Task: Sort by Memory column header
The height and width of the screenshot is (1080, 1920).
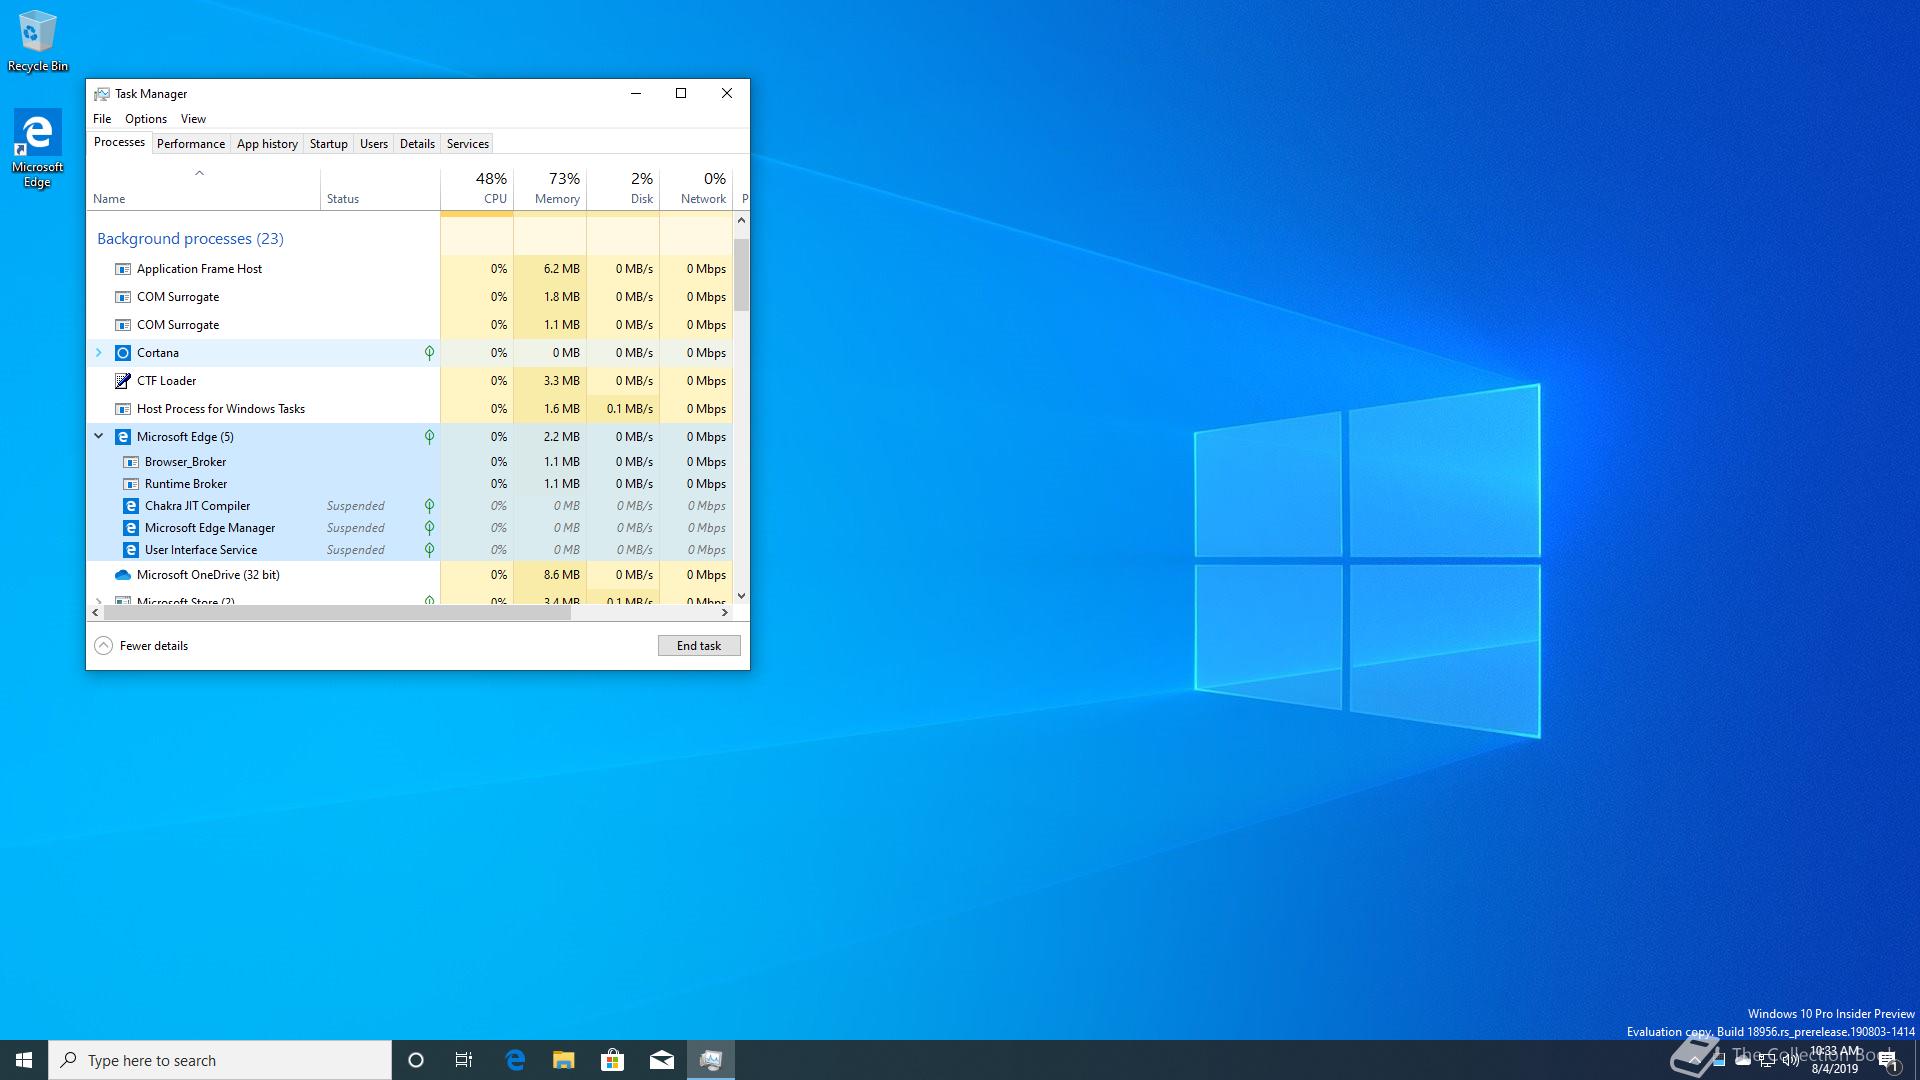Action: [550, 188]
